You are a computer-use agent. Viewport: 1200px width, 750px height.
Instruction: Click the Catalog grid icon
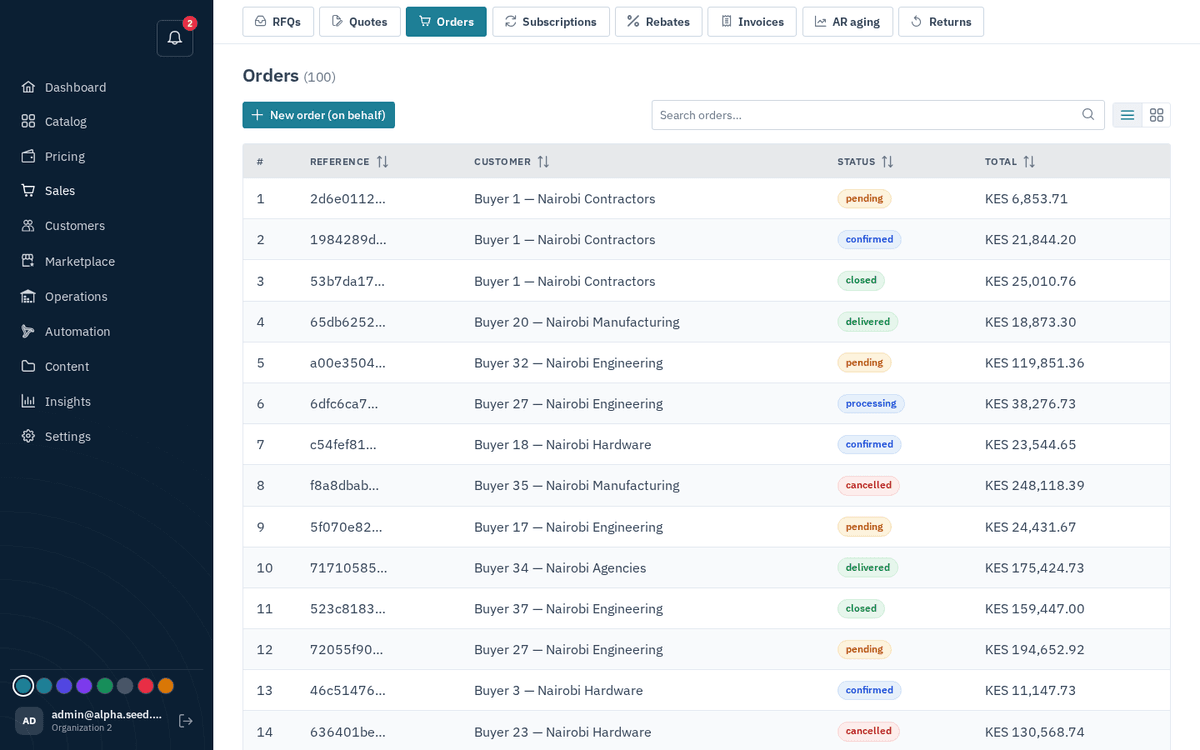[28, 121]
